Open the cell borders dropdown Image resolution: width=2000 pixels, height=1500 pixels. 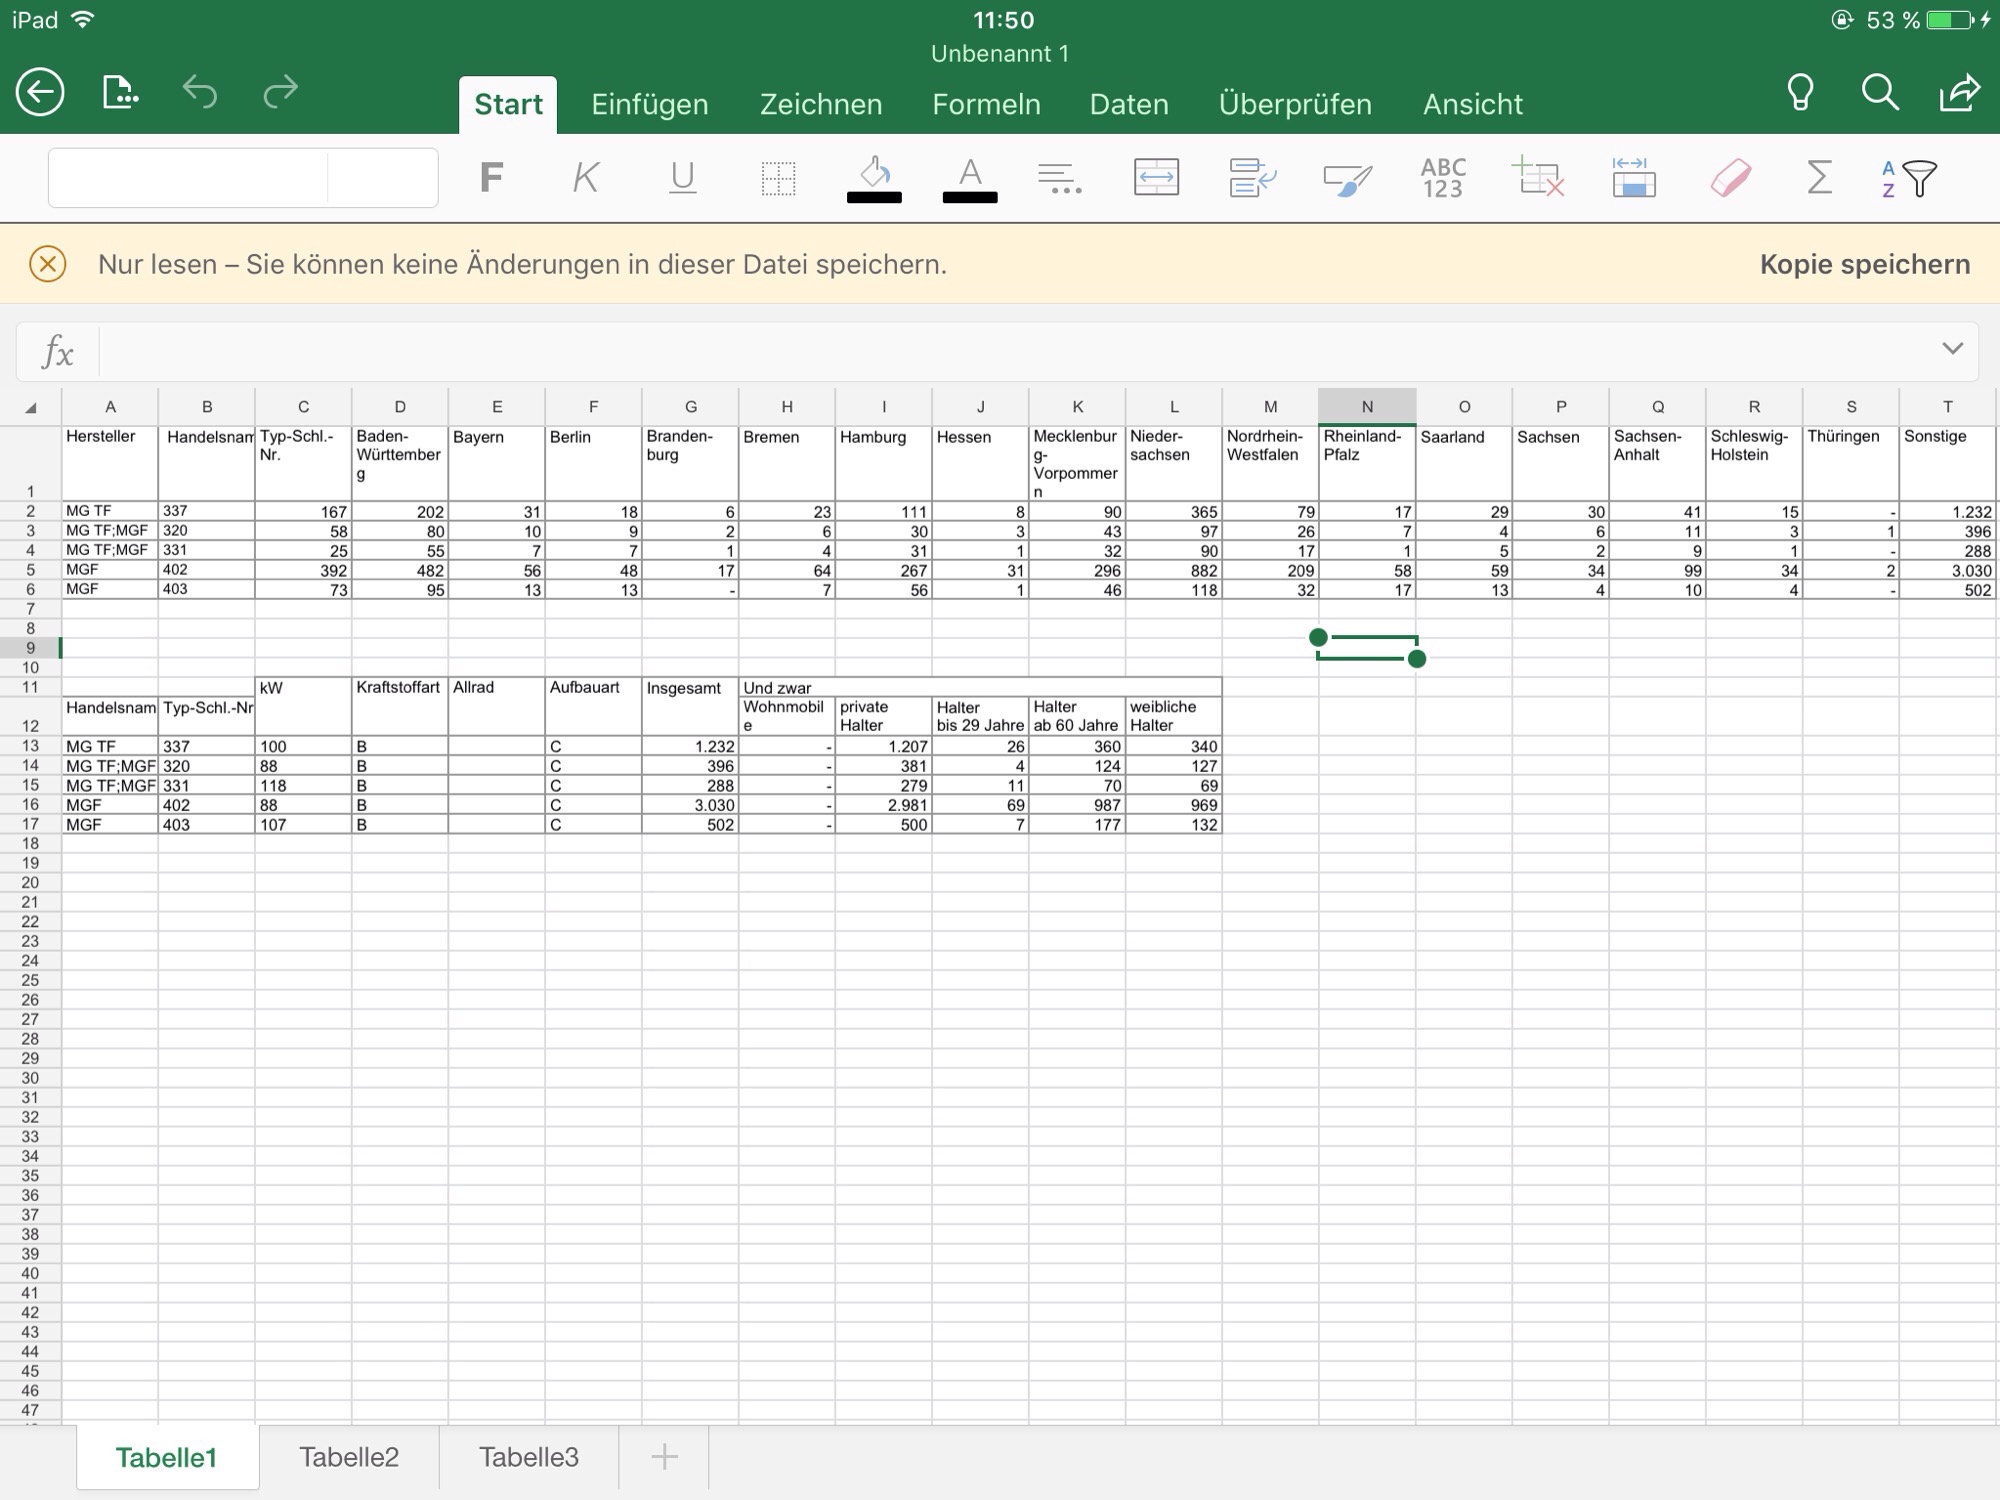click(x=778, y=178)
